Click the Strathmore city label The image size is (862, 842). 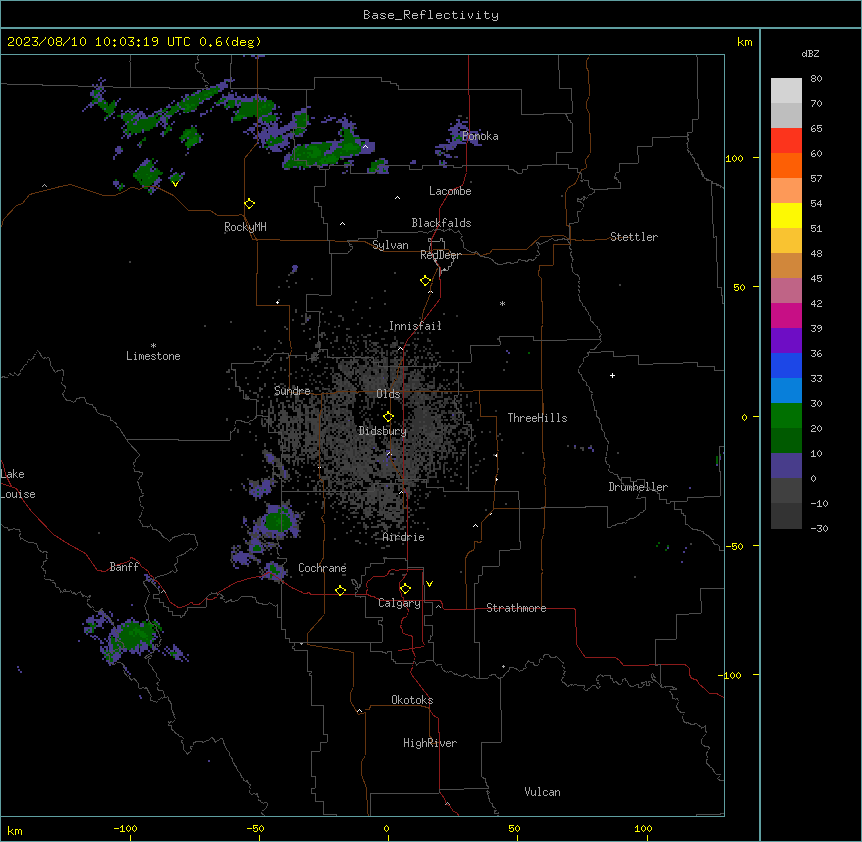516,608
